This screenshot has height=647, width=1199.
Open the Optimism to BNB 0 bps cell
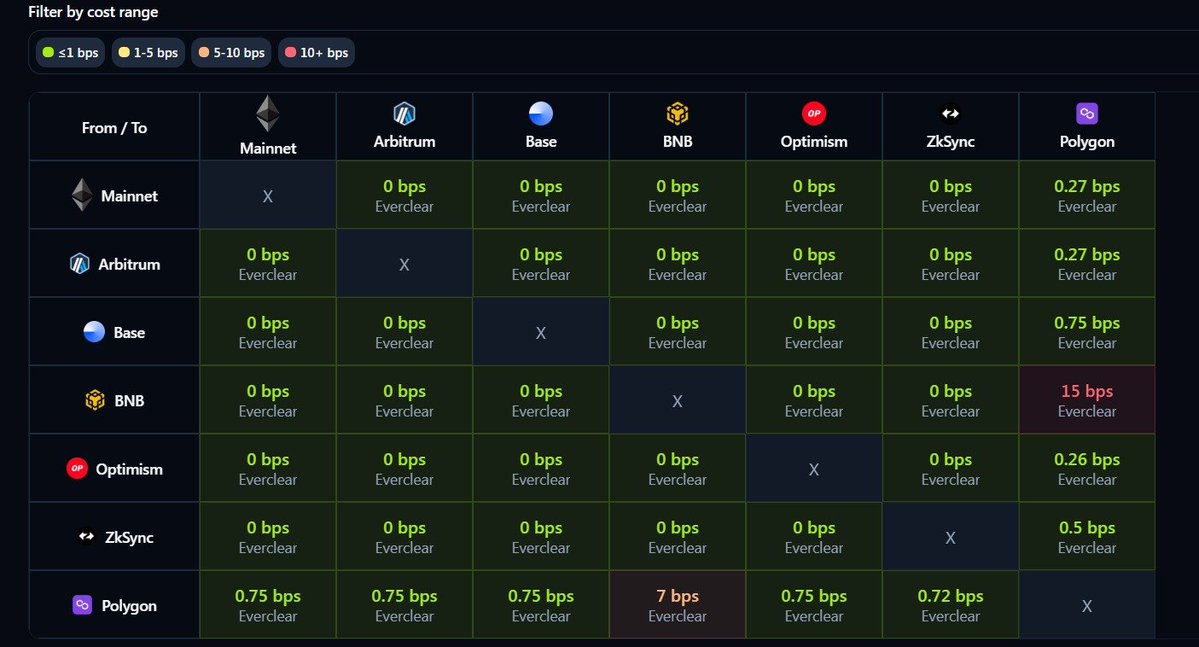point(677,468)
